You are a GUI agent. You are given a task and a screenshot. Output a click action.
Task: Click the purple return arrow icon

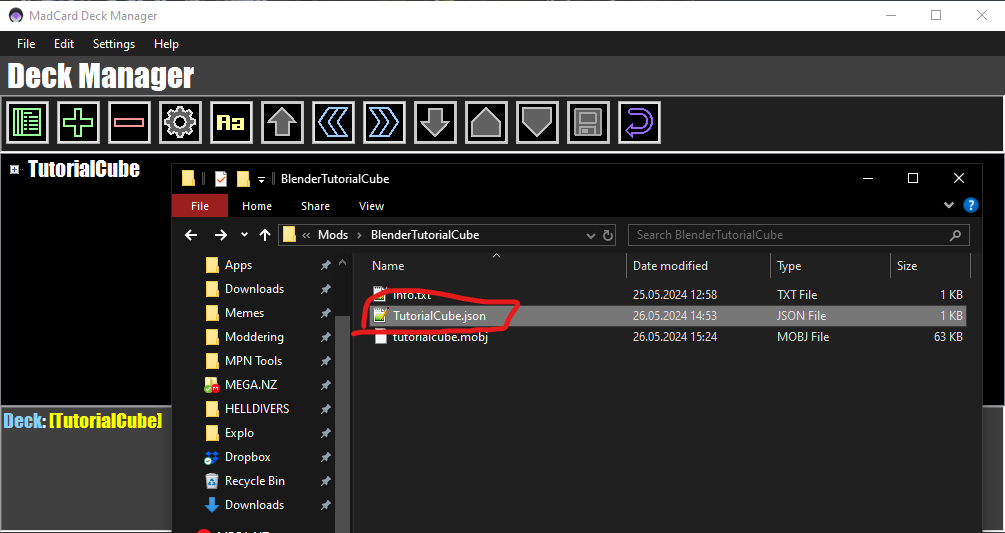[640, 122]
